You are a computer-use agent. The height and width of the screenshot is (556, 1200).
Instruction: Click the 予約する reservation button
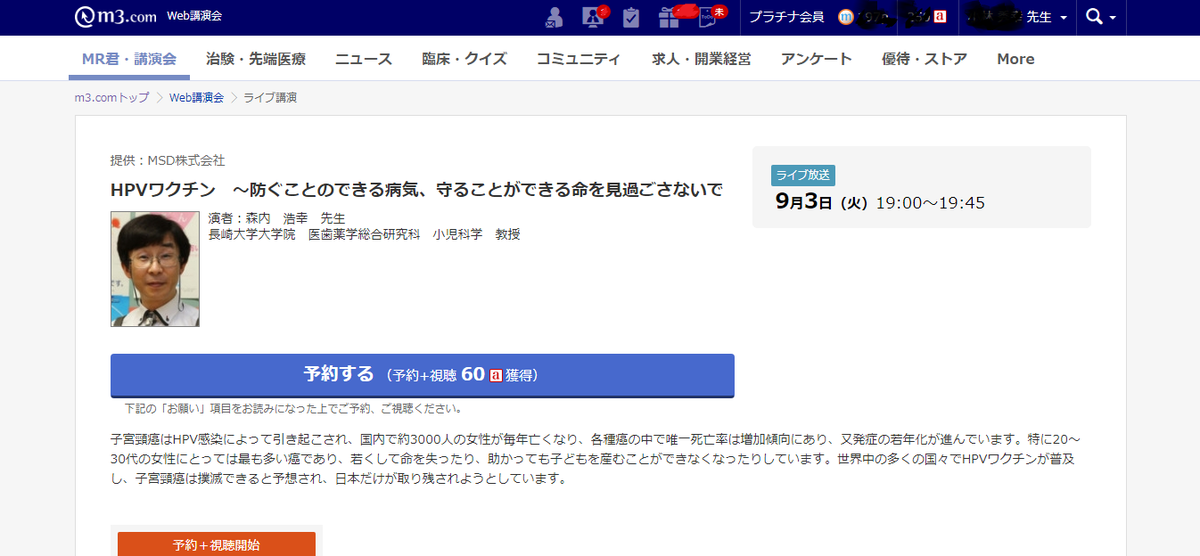click(x=422, y=375)
